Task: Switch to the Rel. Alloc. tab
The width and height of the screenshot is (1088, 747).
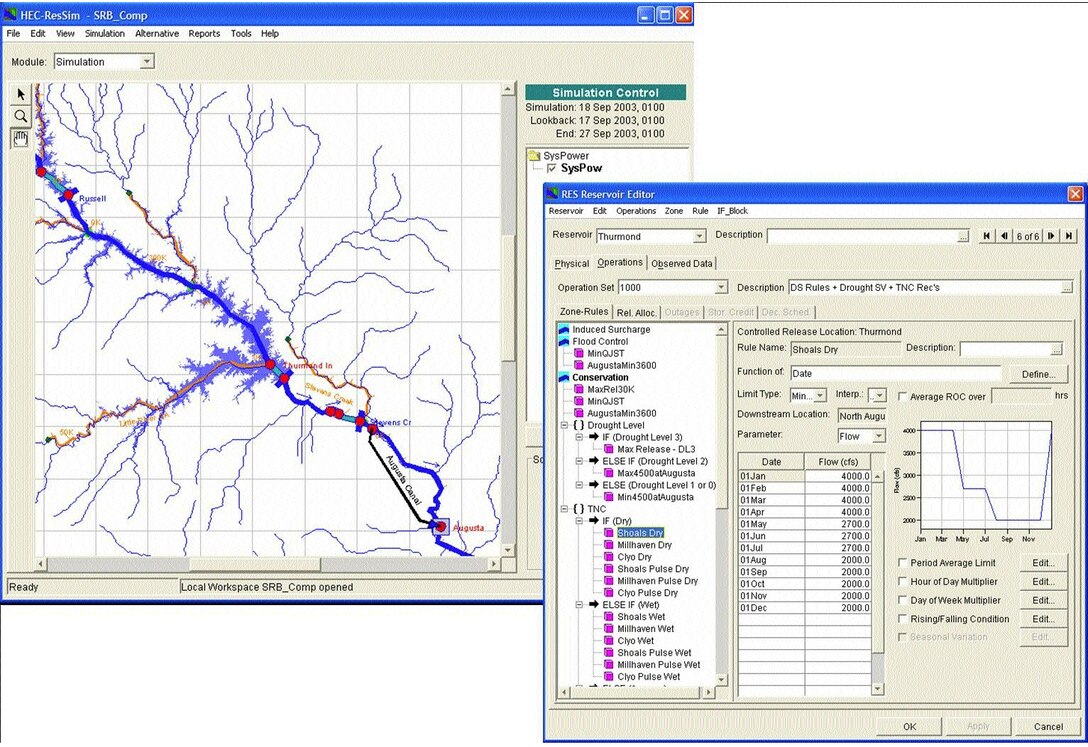Action: (636, 313)
